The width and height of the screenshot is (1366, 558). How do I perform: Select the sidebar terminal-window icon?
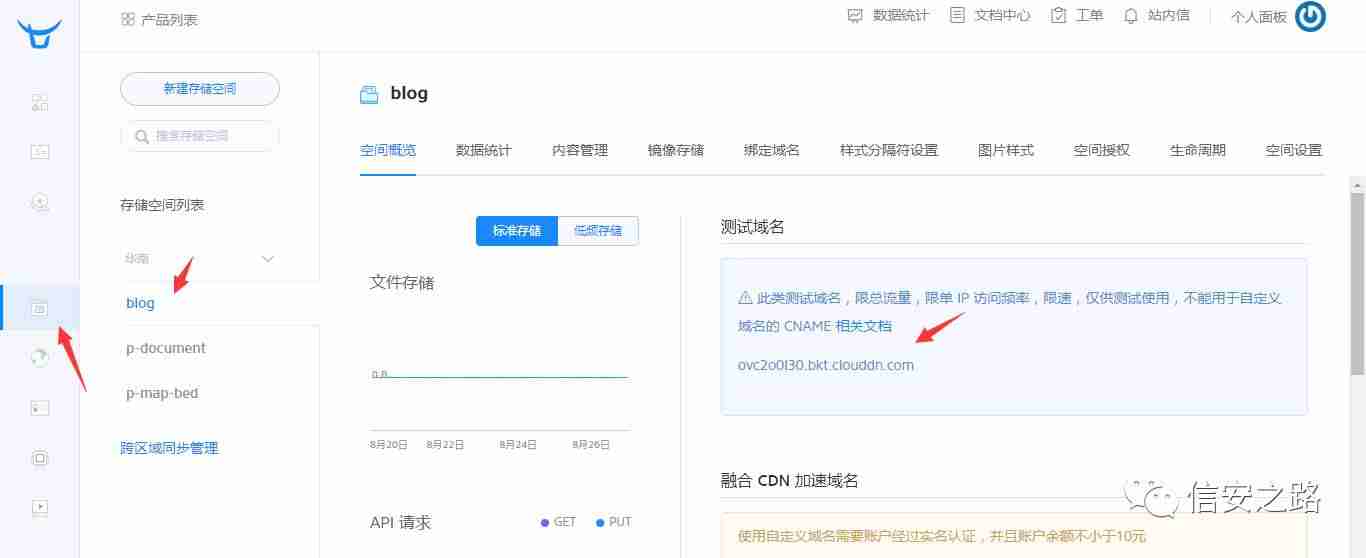click(x=40, y=407)
